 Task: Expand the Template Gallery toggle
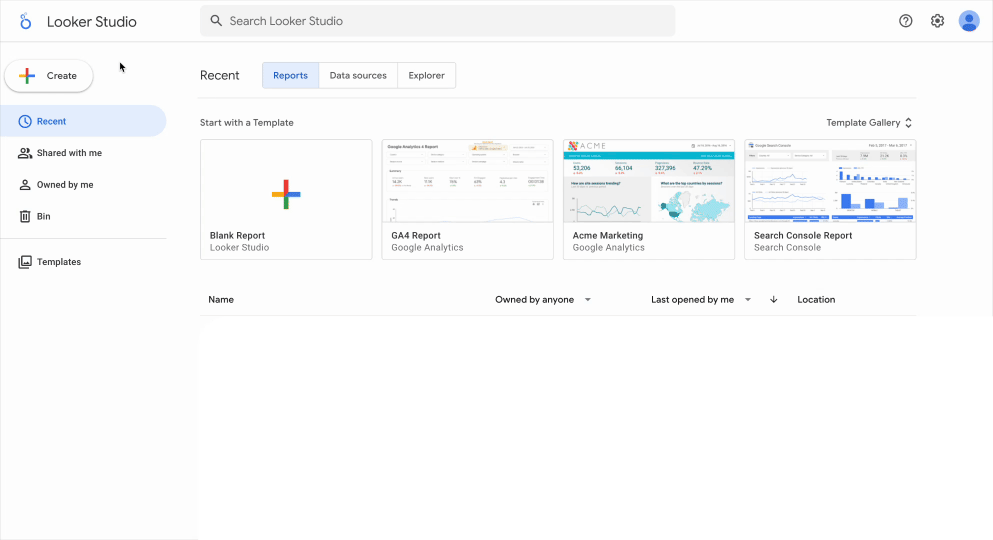point(908,123)
